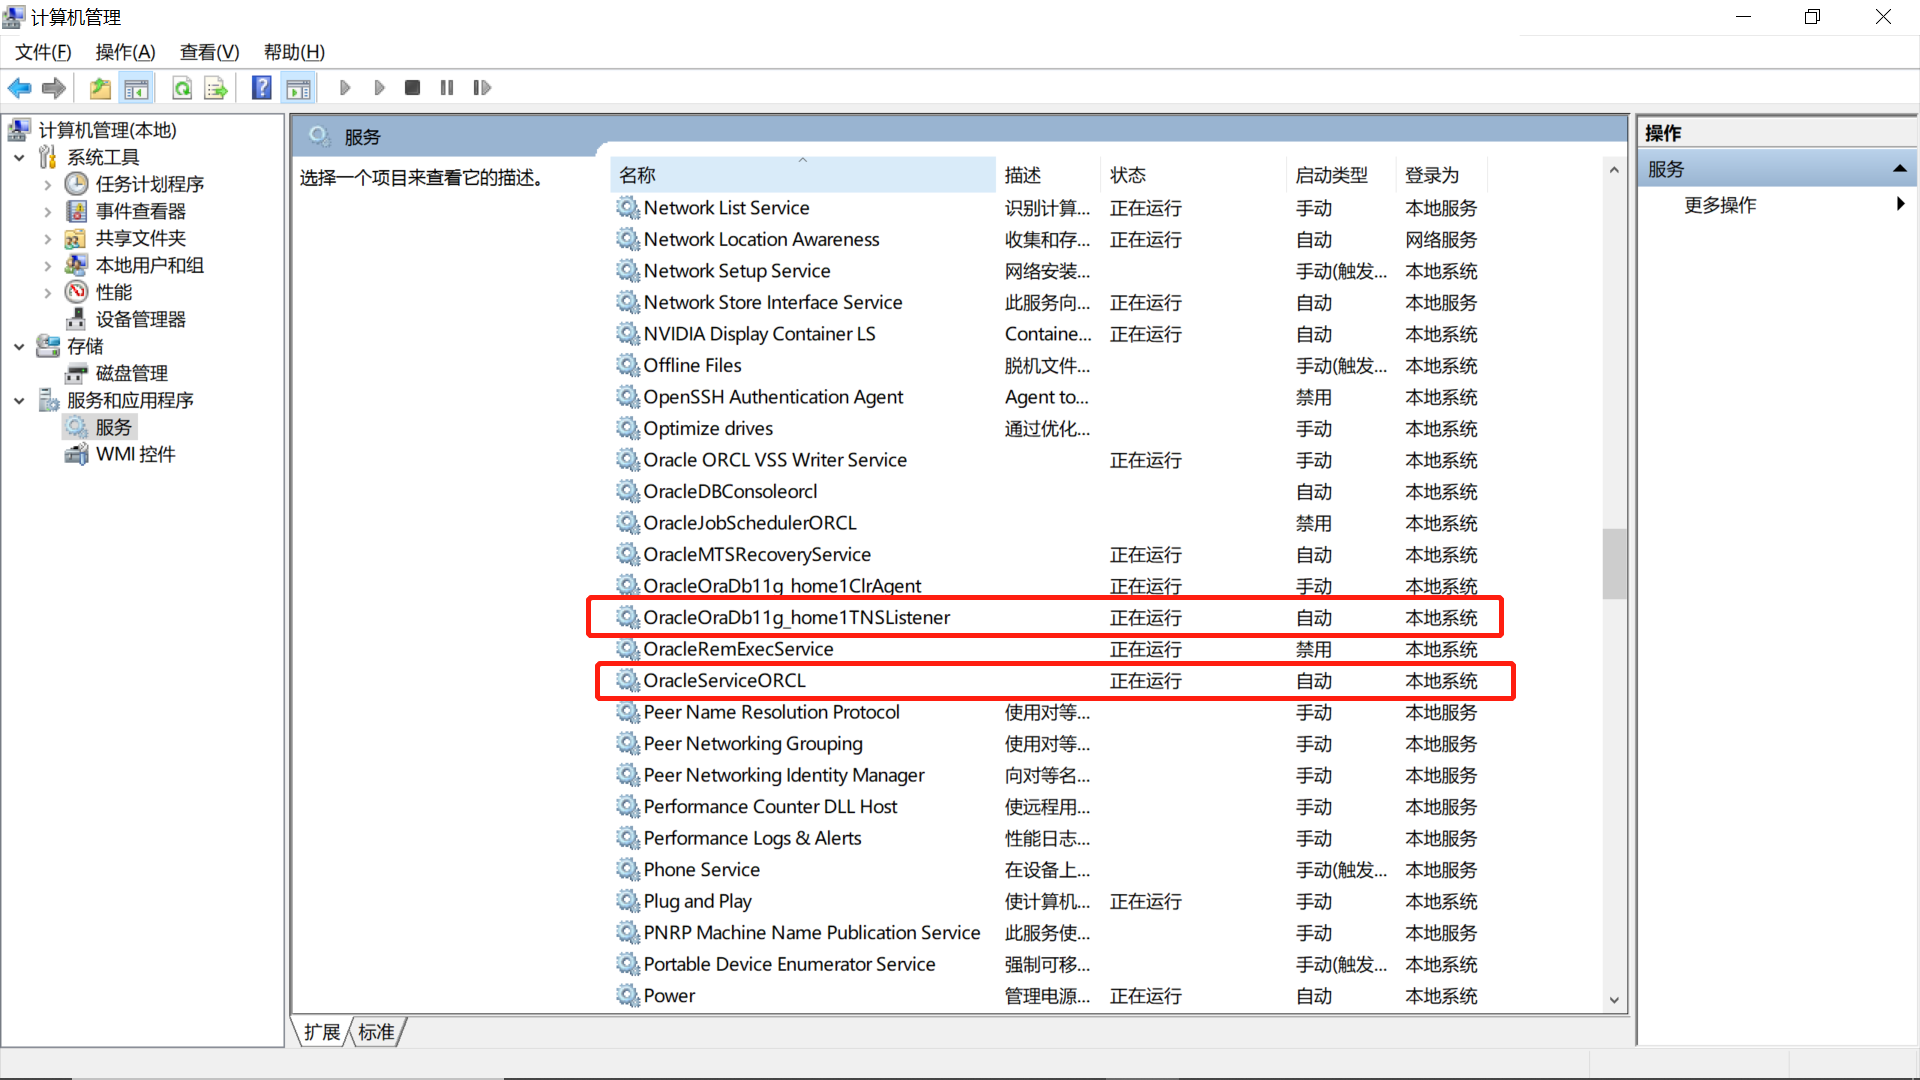Select 磁盘管理 in the tree
Viewport: 1920px width, 1080px height.
[131, 373]
